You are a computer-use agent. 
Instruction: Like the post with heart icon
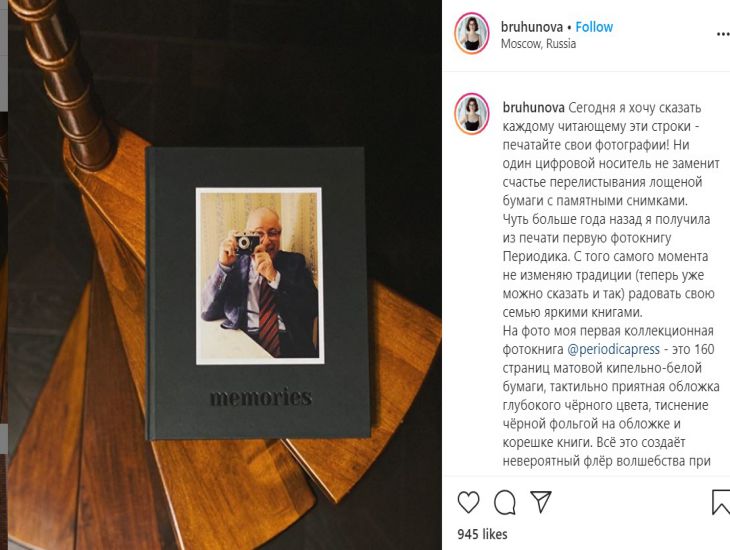click(468, 502)
